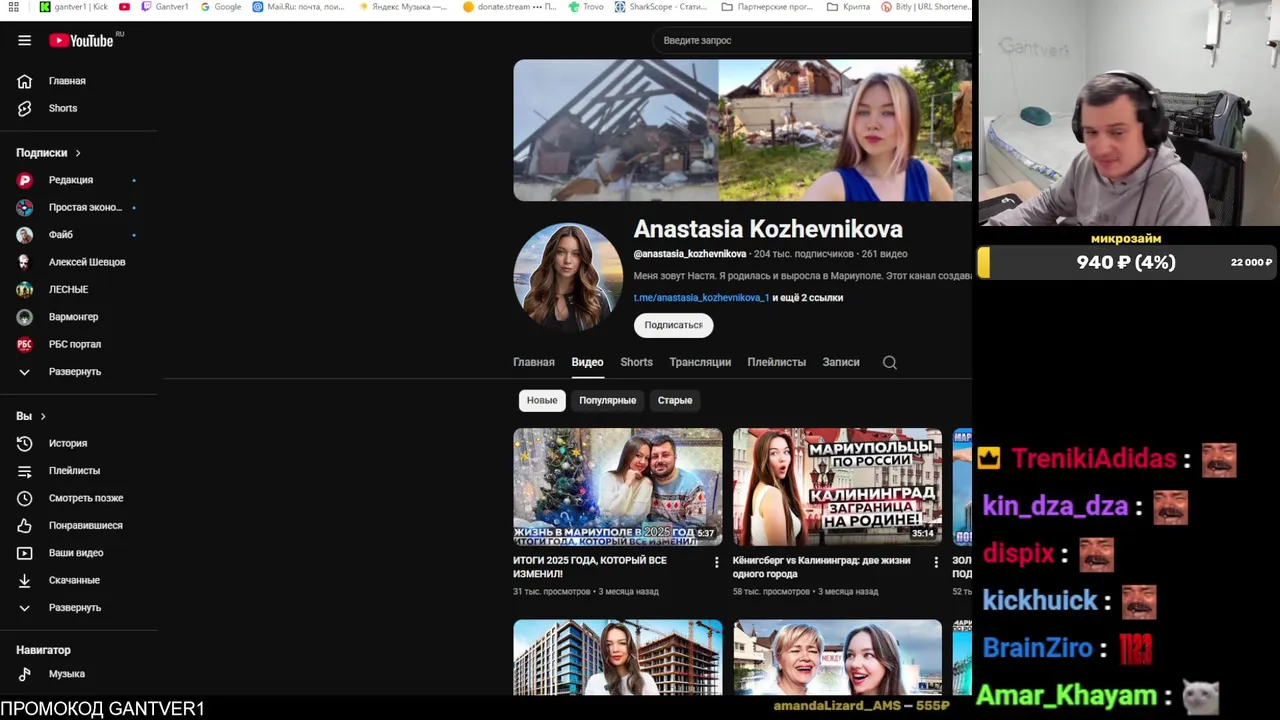
Task: Open the Калининград заграница video thumbnail
Action: [x=837, y=487]
